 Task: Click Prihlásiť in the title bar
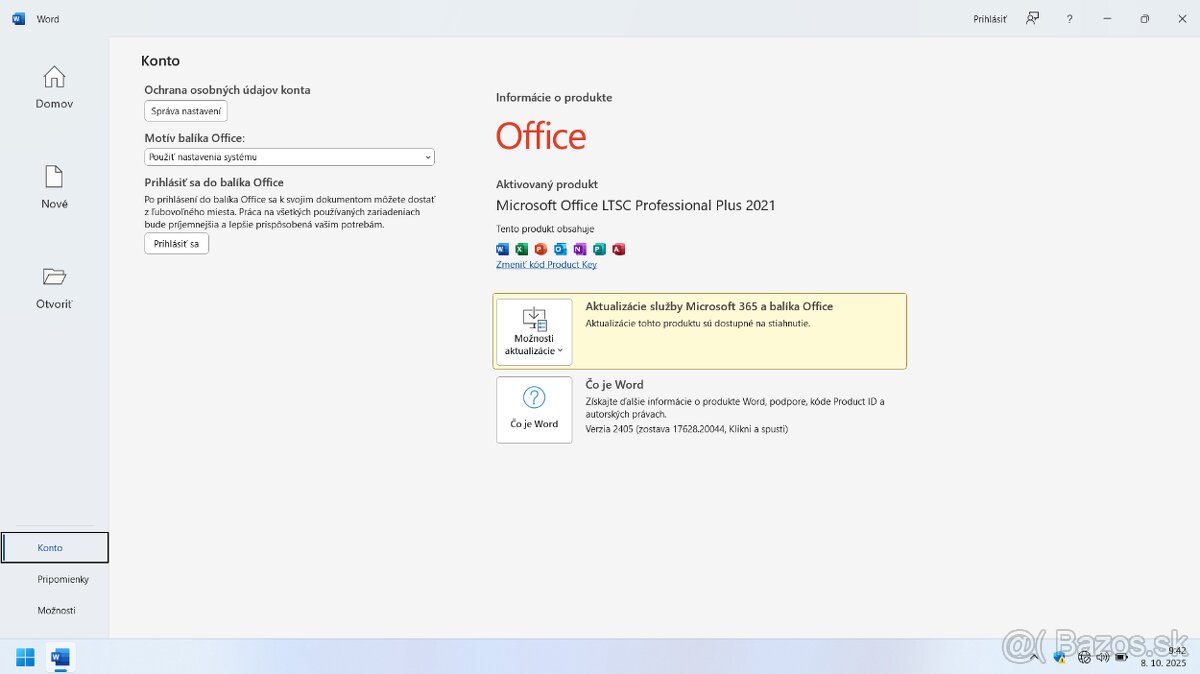click(989, 19)
